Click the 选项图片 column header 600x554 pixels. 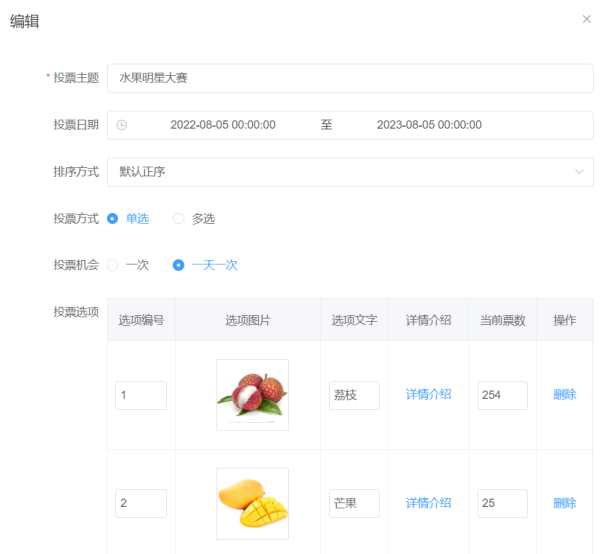[248, 320]
